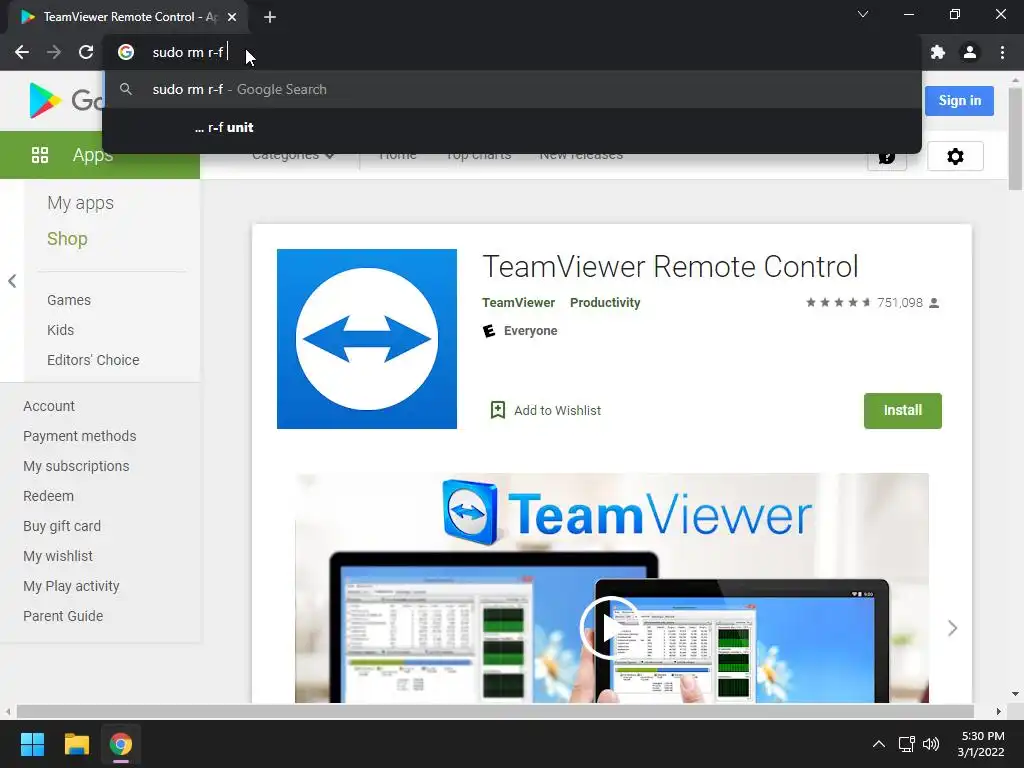Click the vertical scrollbar down arrow

coord(1015,694)
